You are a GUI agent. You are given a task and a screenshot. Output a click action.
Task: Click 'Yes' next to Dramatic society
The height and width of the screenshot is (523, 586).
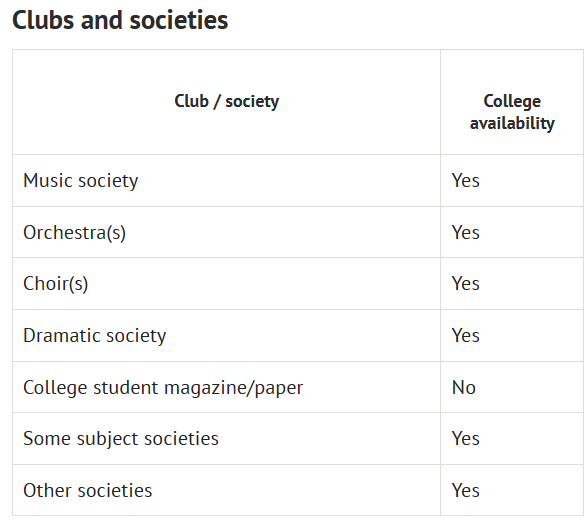465,336
